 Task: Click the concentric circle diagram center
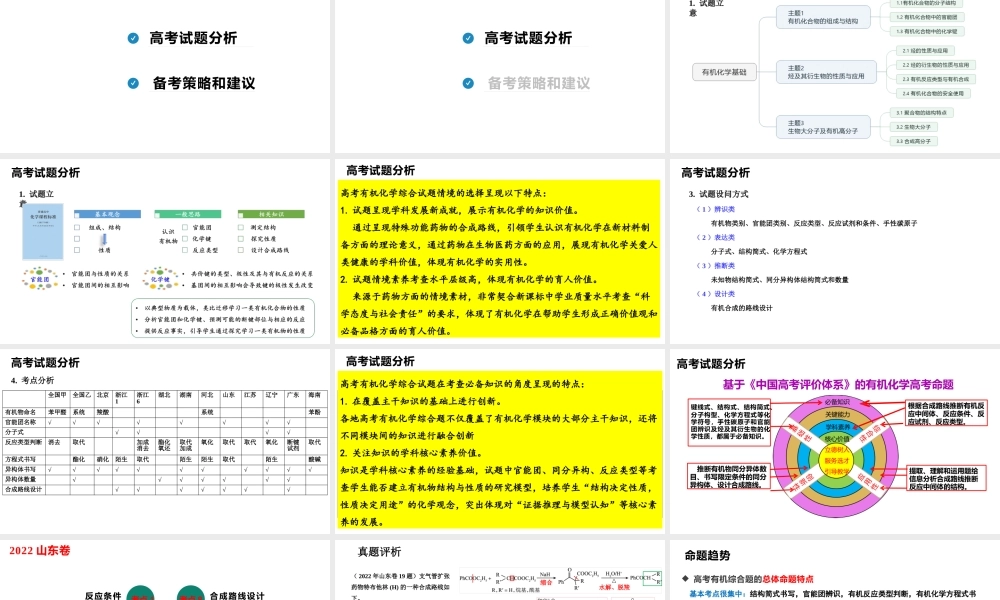click(837, 459)
